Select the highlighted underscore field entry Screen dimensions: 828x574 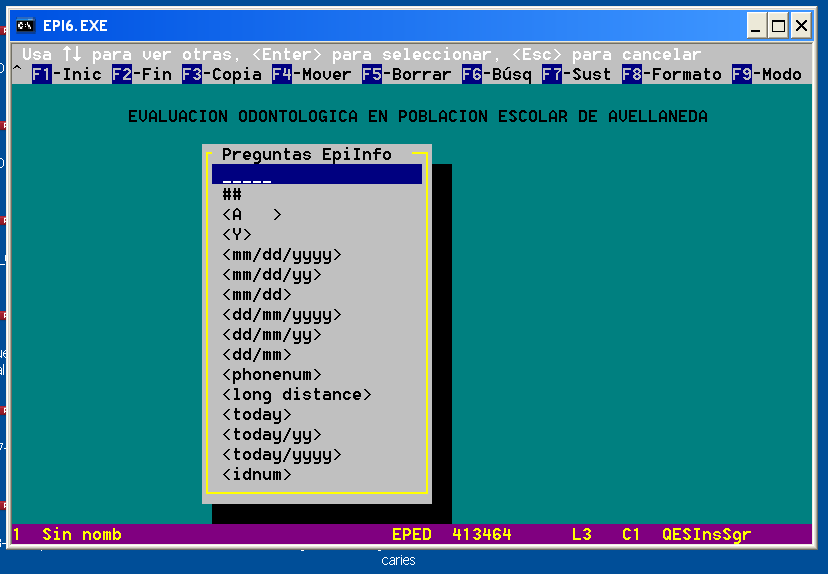(317, 174)
